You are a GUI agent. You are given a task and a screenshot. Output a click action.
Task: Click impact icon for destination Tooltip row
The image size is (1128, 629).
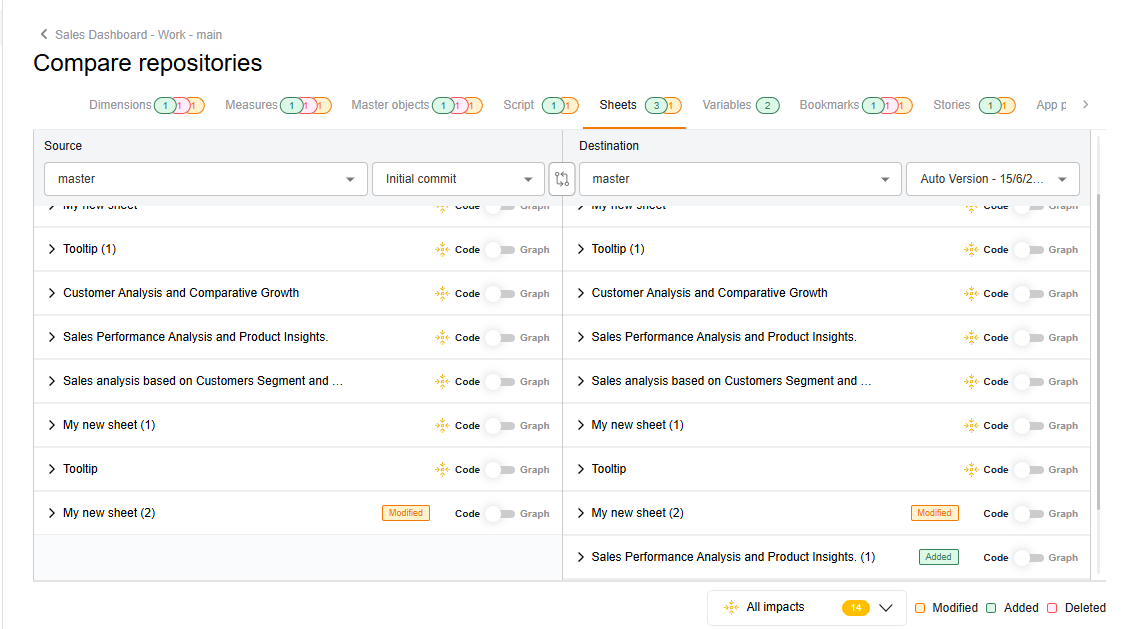point(970,469)
